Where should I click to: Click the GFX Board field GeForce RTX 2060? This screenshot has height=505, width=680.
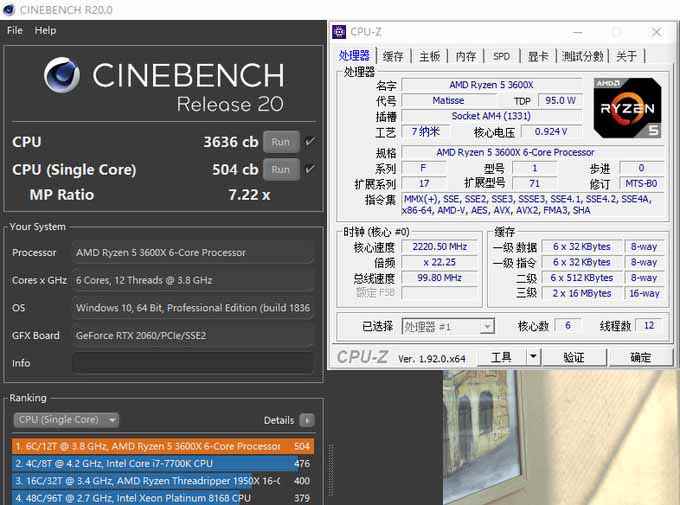click(x=193, y=335)
